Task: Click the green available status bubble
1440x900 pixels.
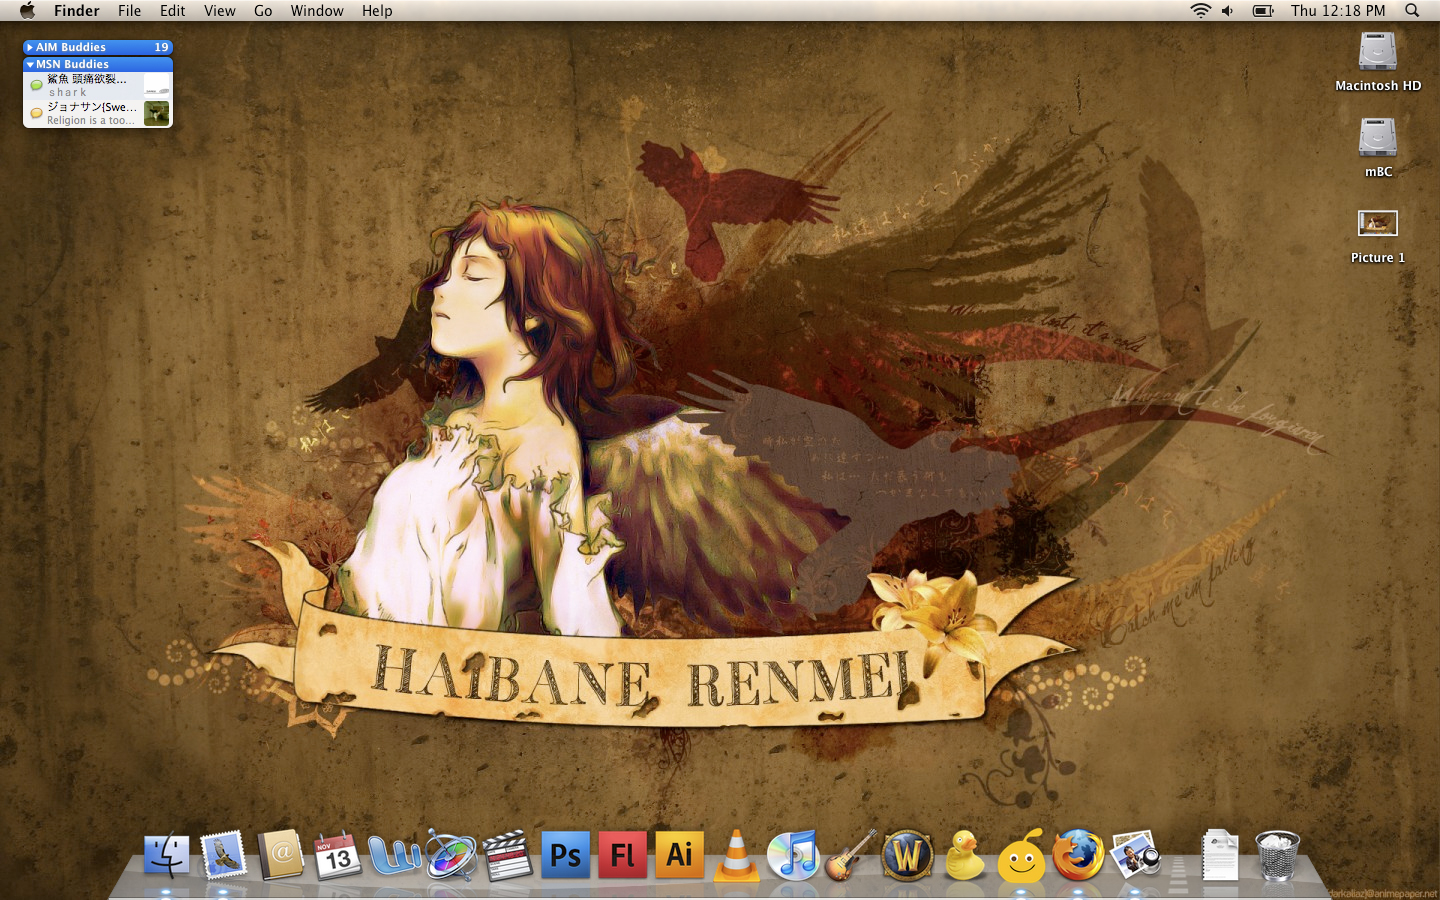Action: [36, 85]
